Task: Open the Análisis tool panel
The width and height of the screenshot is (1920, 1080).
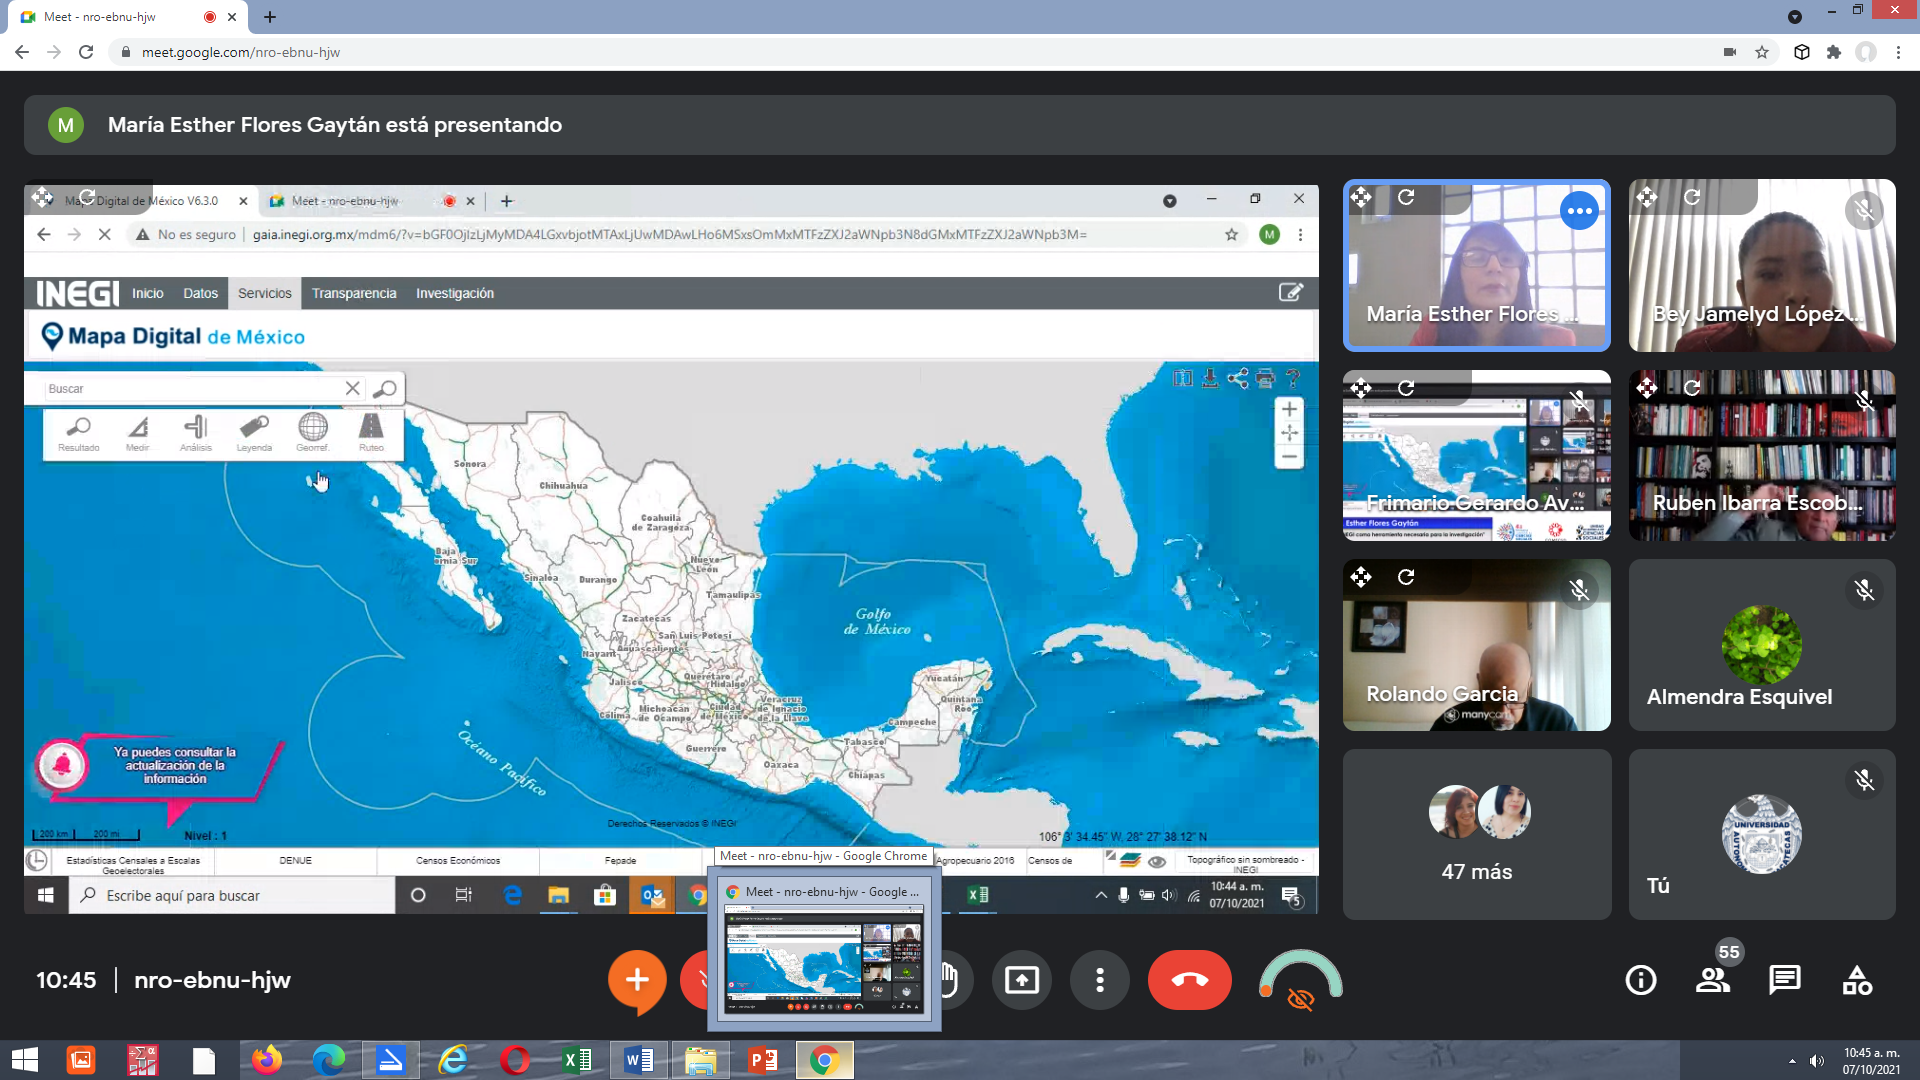Action: (195, 433)
